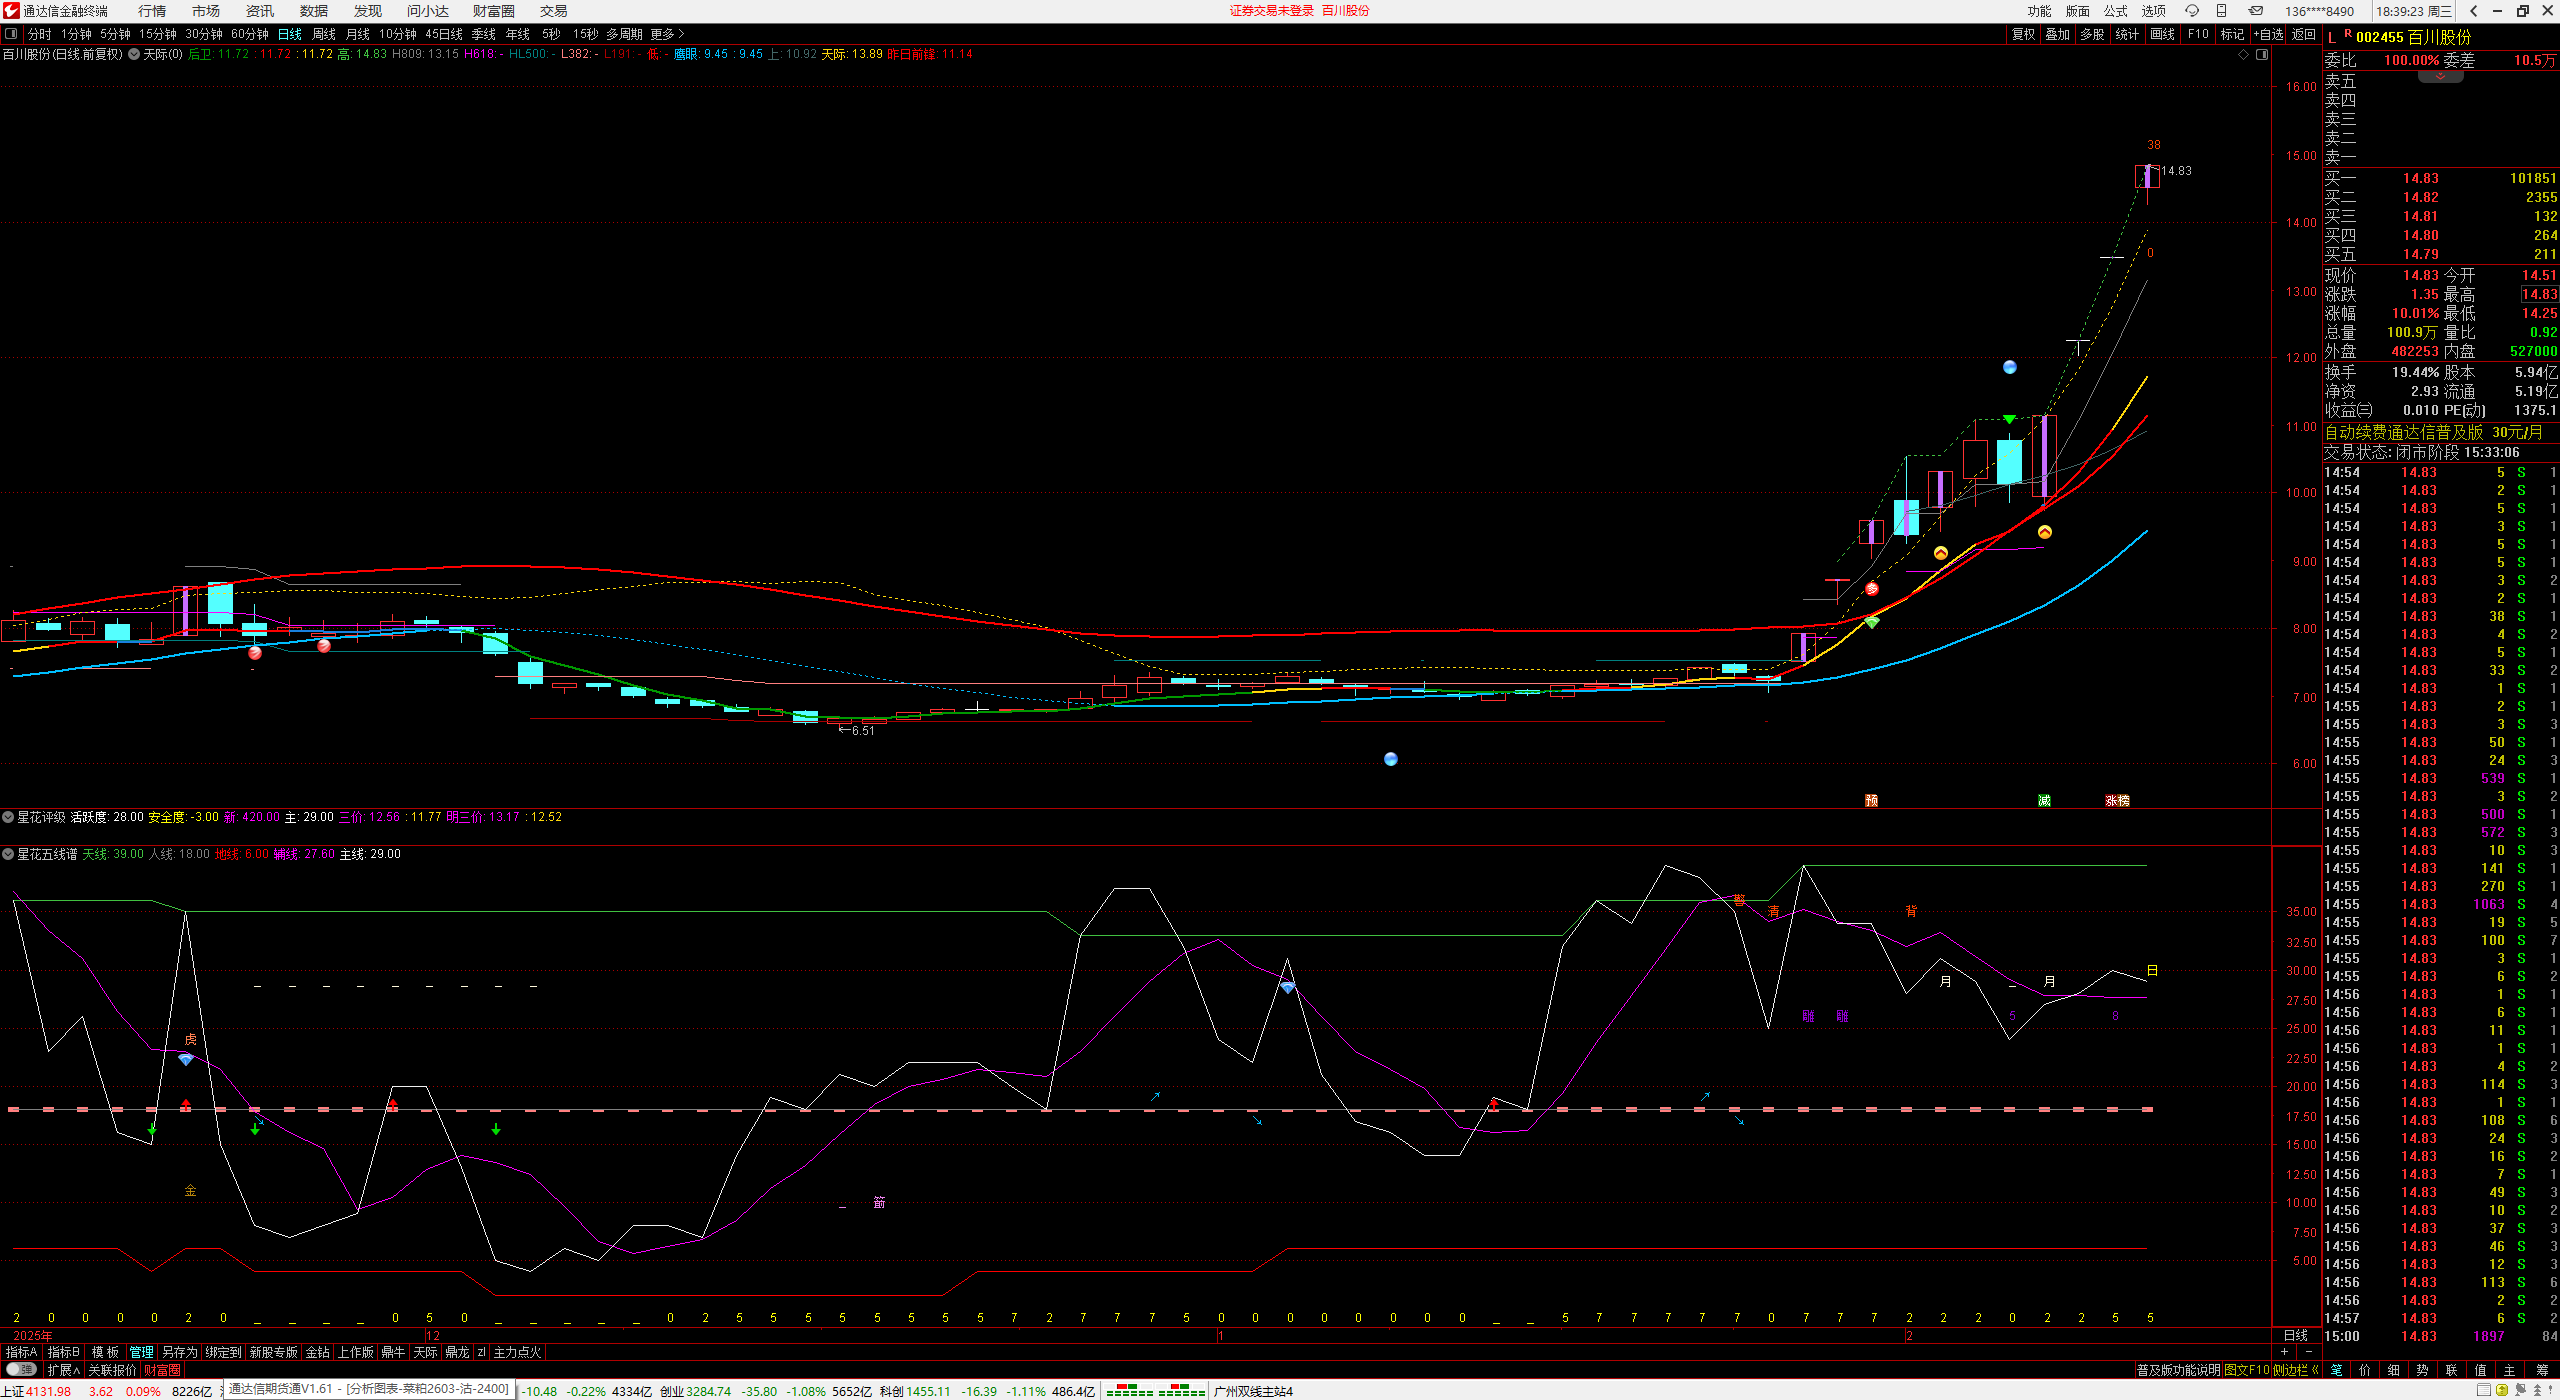Expand the 更多 period options

coord(667,34)
